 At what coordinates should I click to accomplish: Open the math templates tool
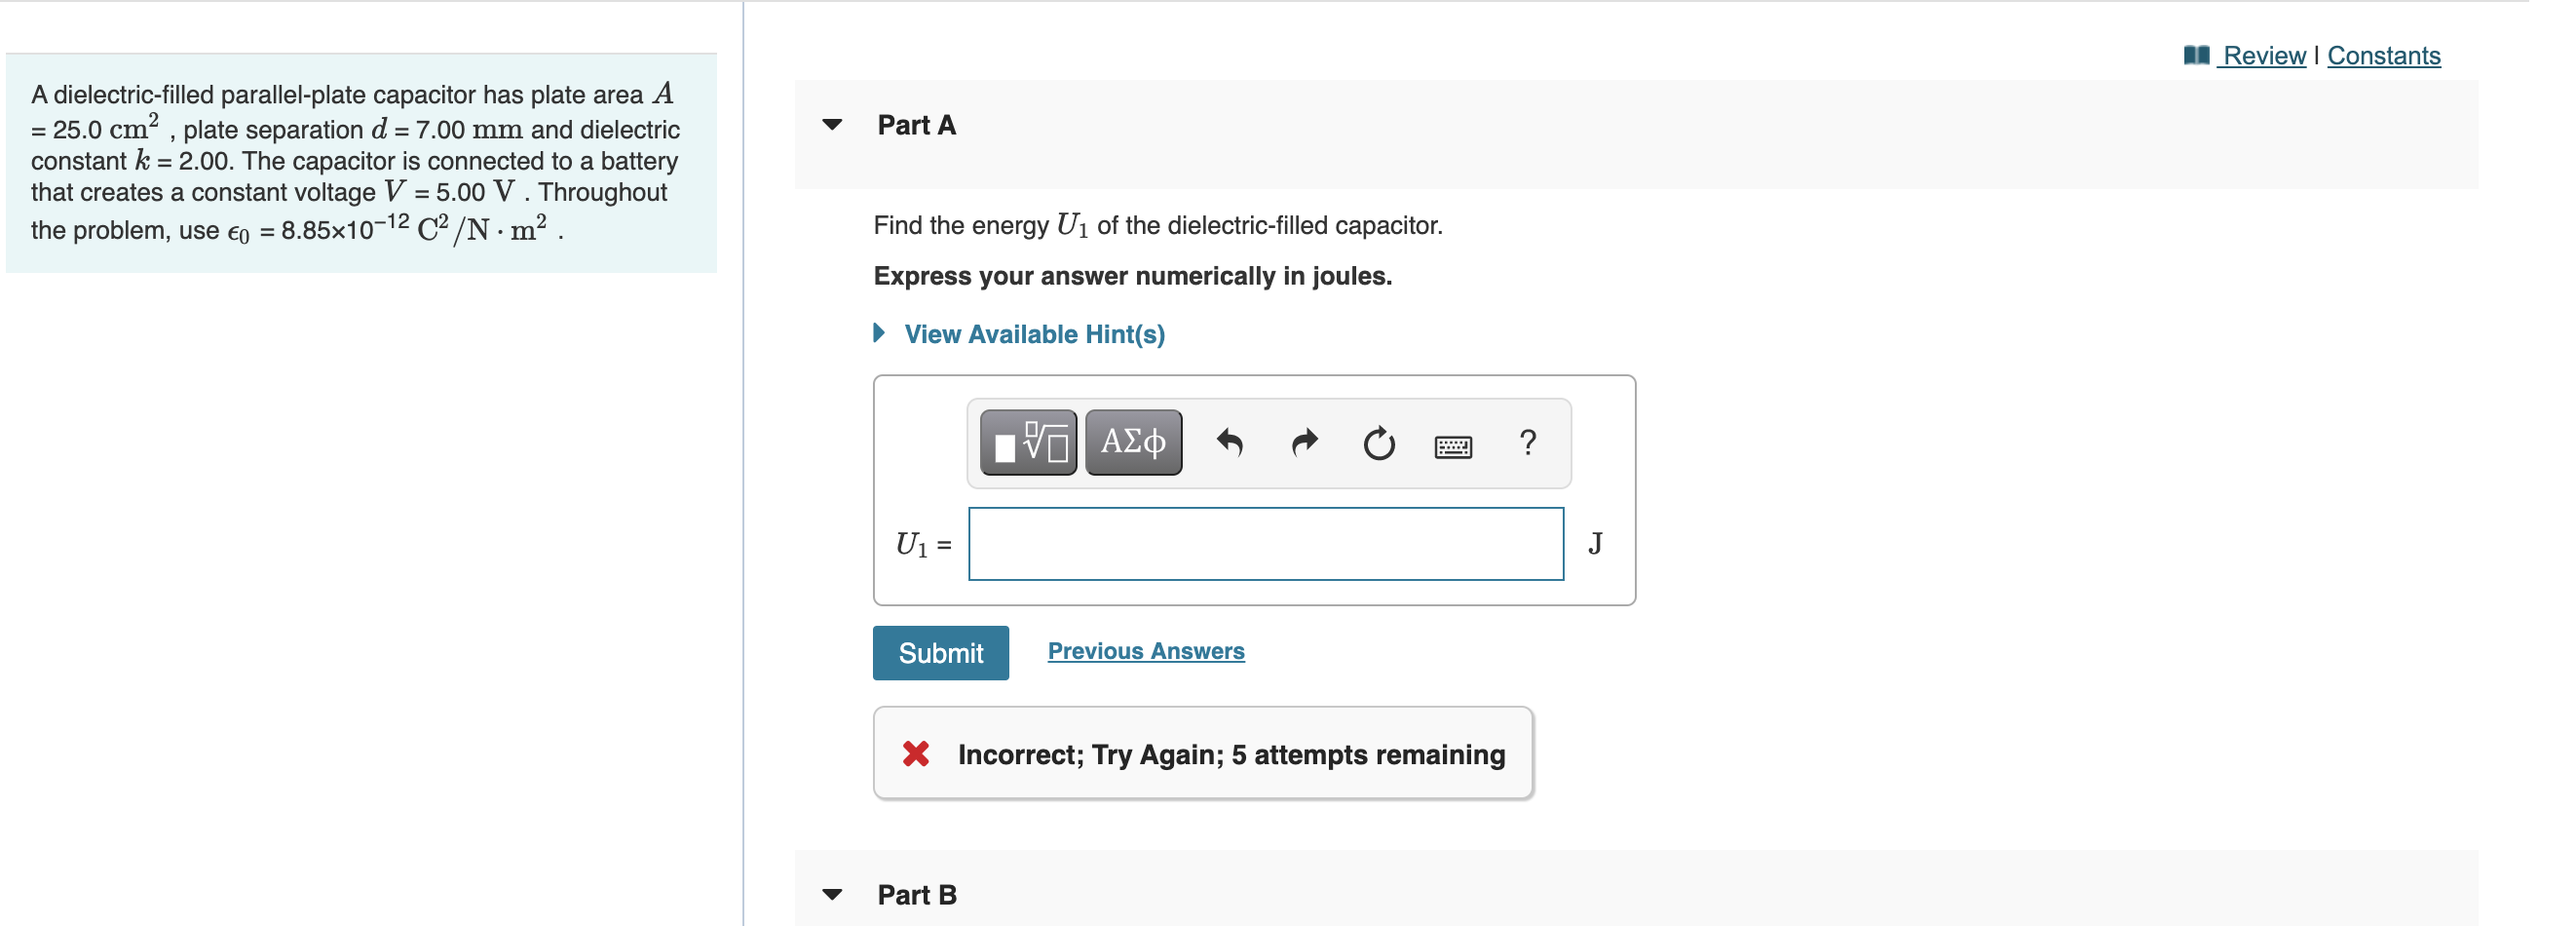1028,442
